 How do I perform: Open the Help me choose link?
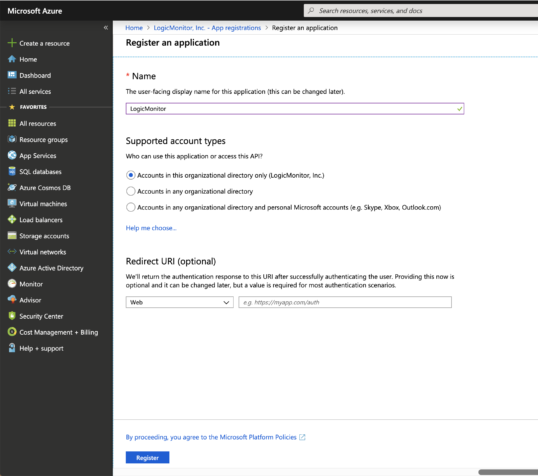[151, 228]
